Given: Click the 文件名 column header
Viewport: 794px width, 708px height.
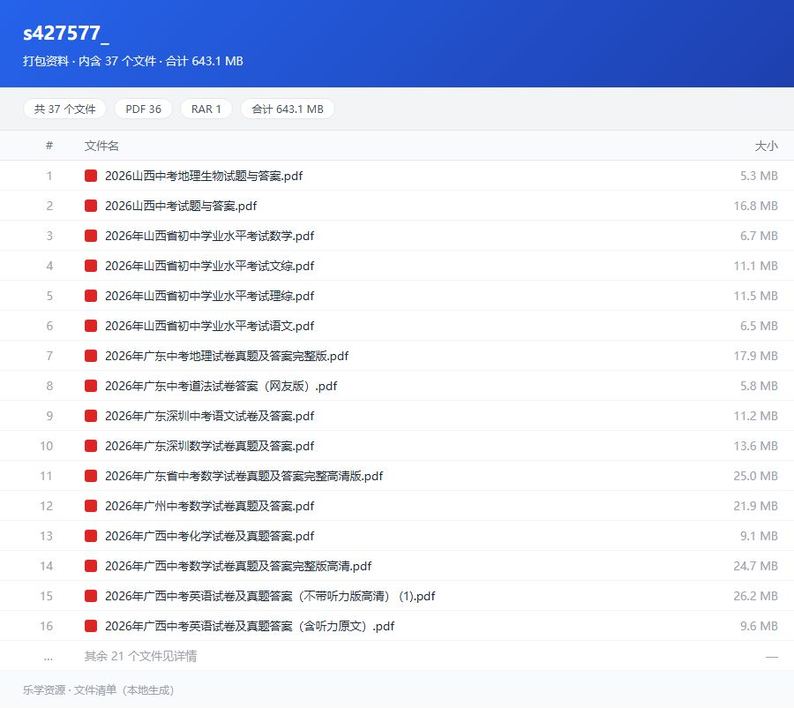Looking at the screenshot, I should pyautogui.click(x=101, y=146).
